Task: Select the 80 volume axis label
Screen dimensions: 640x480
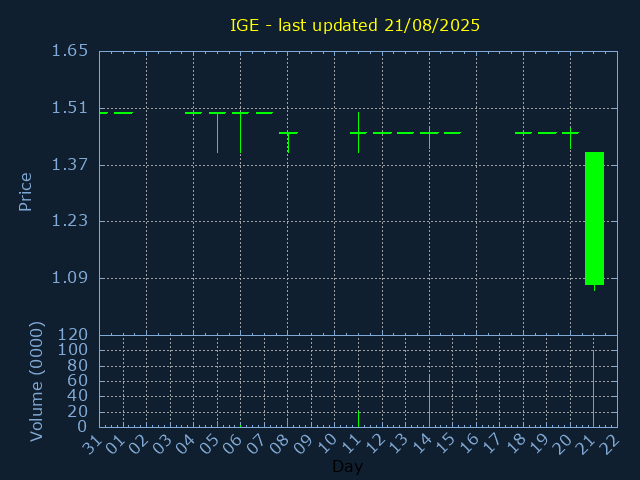Action: (78, 366)
